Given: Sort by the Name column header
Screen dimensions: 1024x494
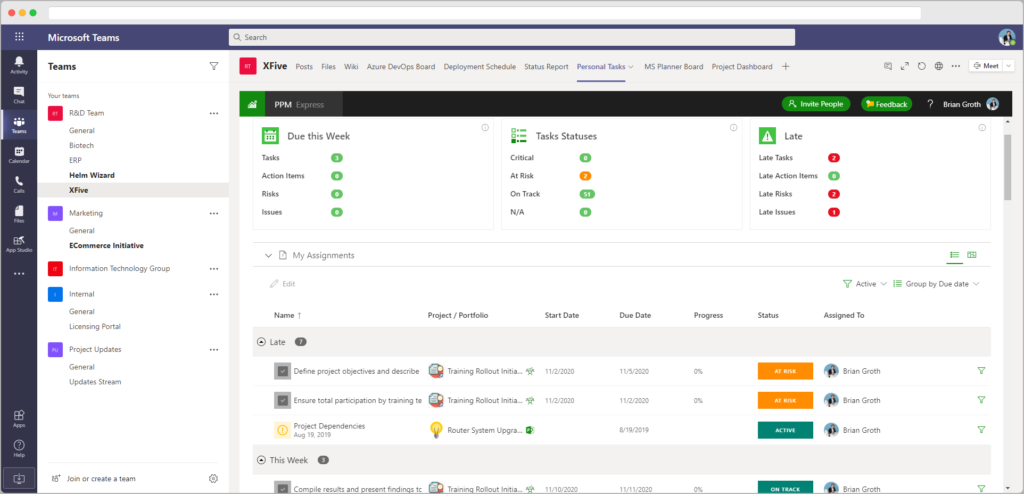Looking at the screenshot, I should 288,315.
